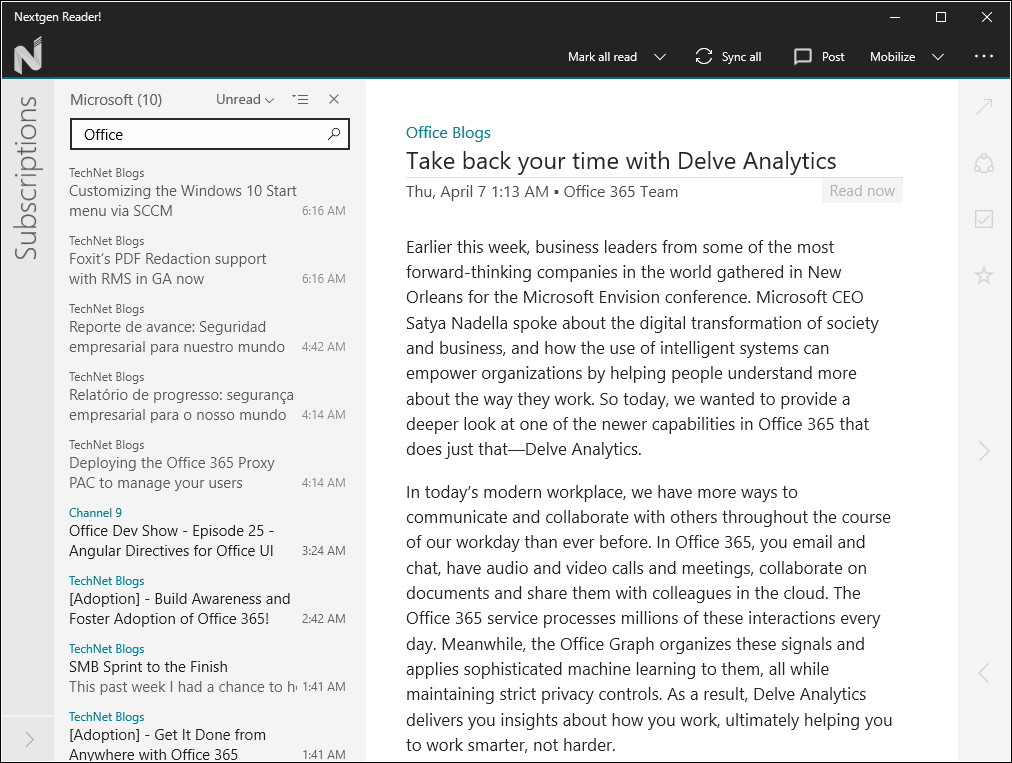Screen dimensions: 1012x763
Task: Expand the Mobilize dropdown arrow
Action: pos(938,57)
